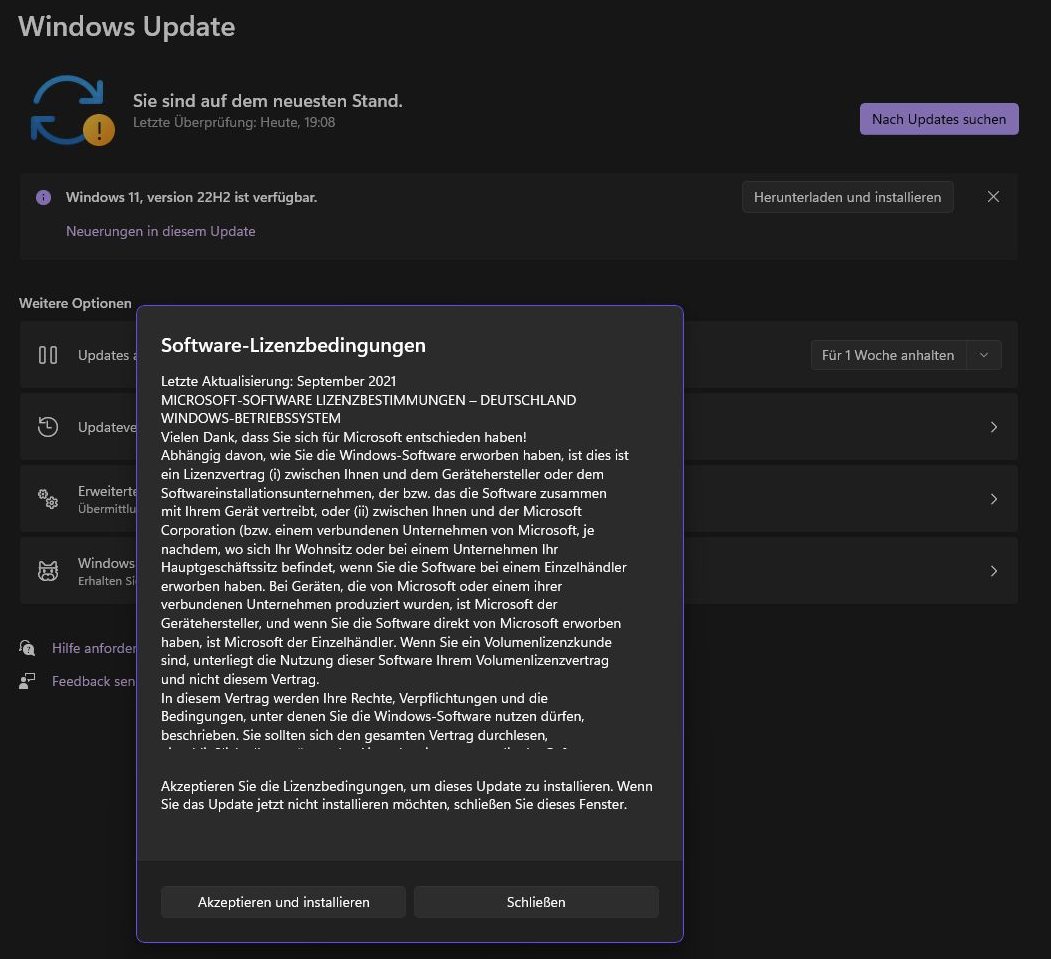
Task: Click Herunterladen und installieren button
Action: point(847,197)
